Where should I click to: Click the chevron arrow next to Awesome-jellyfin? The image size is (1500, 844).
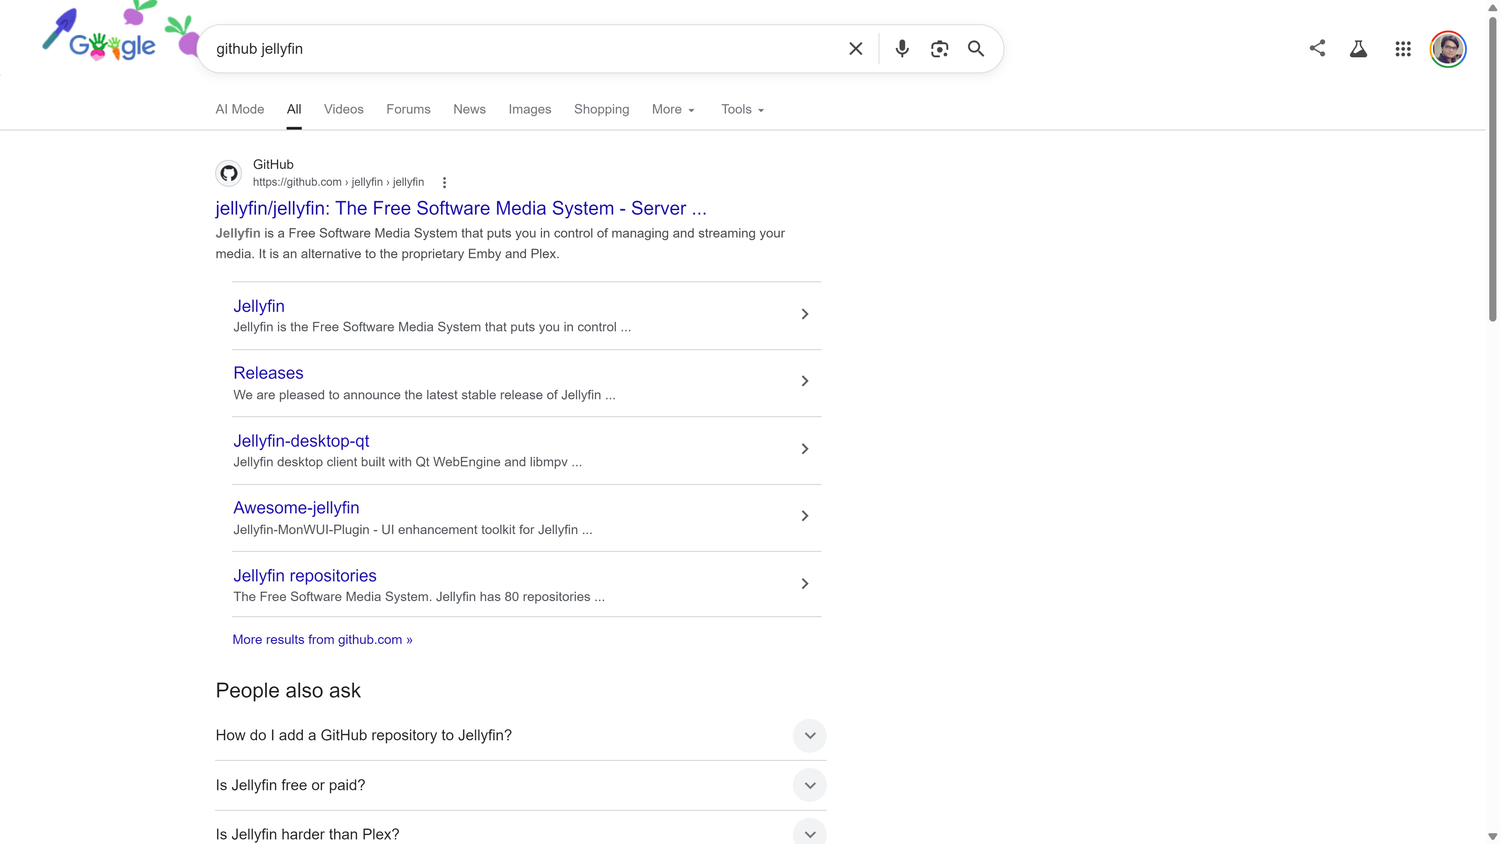tap(804, 516)
